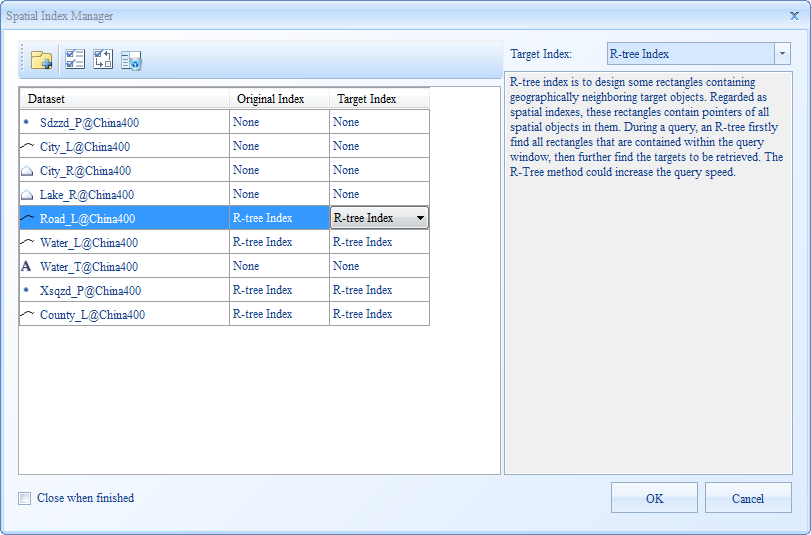This screenshot has height=535, width=811.
Task: Click the Select All toolbar icon
Action: pos(75,60)
